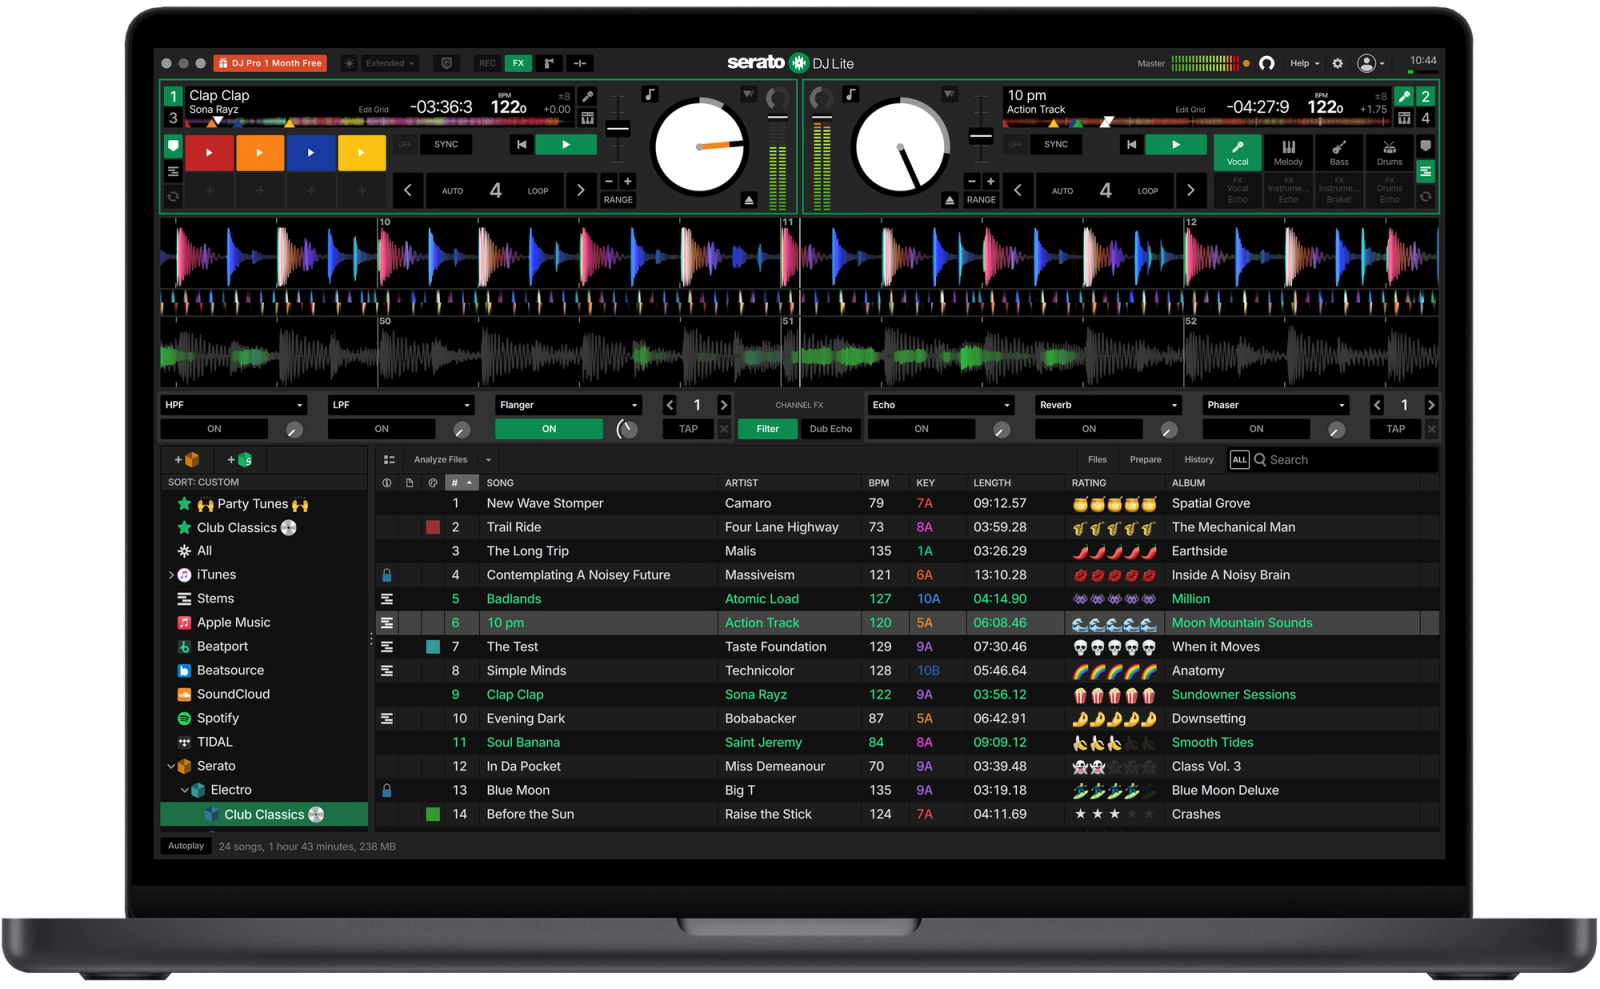Adjust the pitch slider on deck 1
Viewport: 1600px width, 989px height.
[x=617, y=128]
